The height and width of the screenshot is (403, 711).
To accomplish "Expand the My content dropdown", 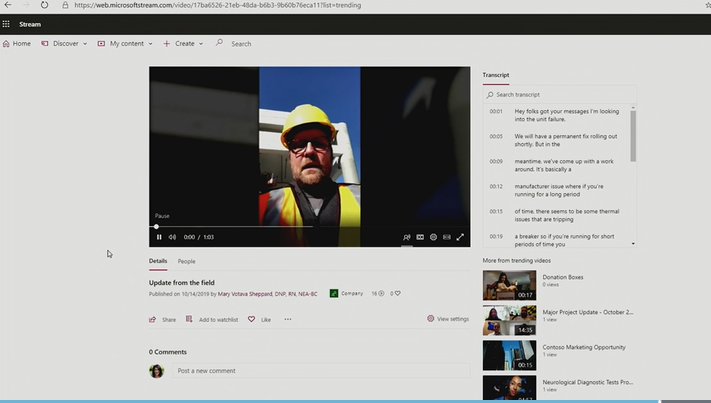I will [x=126, y=44].
